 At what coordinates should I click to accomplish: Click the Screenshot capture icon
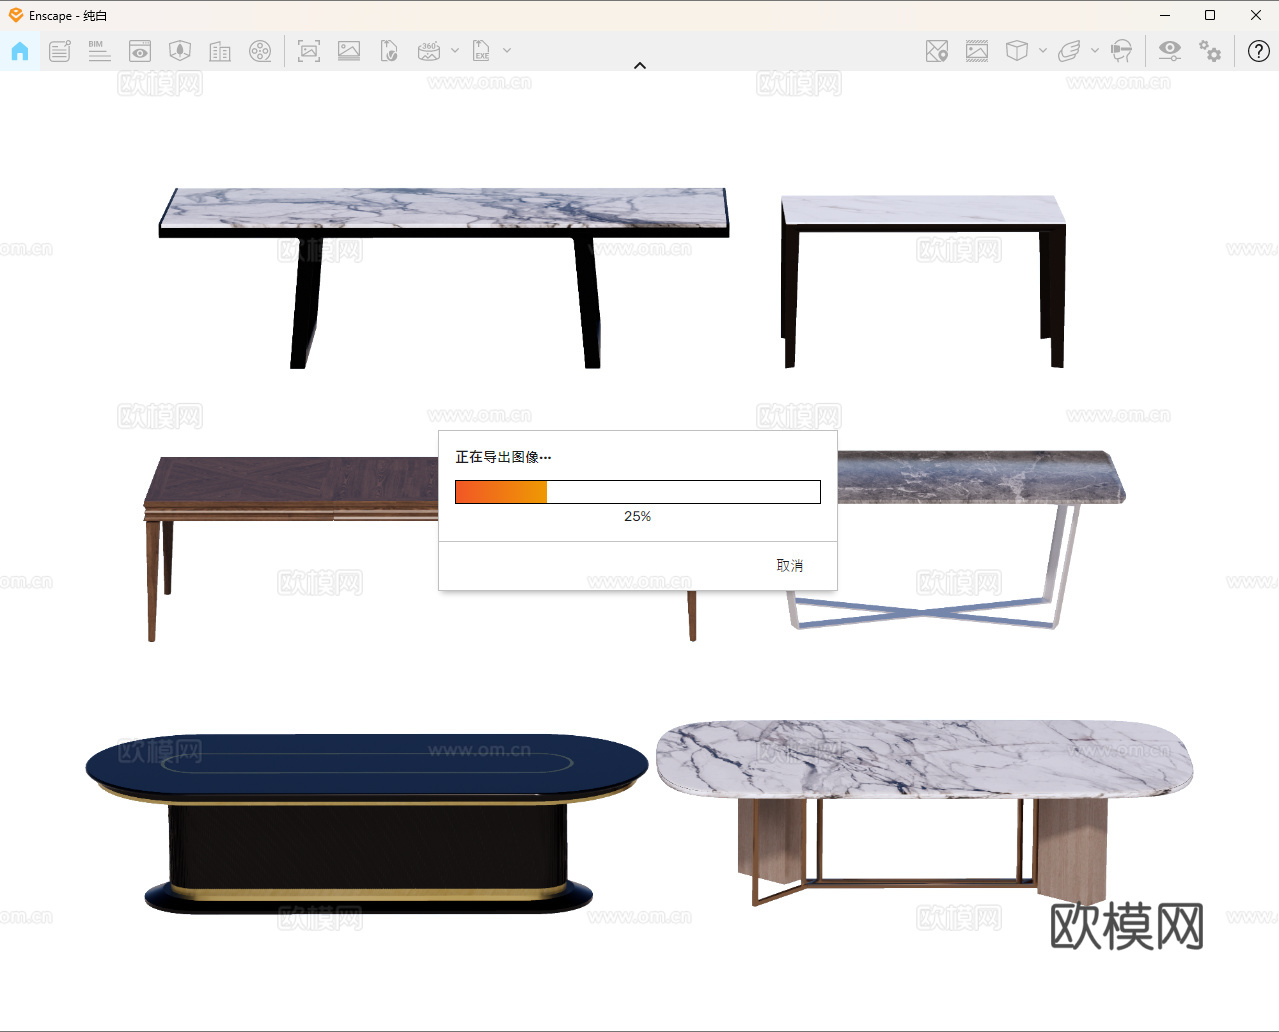coord(309,51)
